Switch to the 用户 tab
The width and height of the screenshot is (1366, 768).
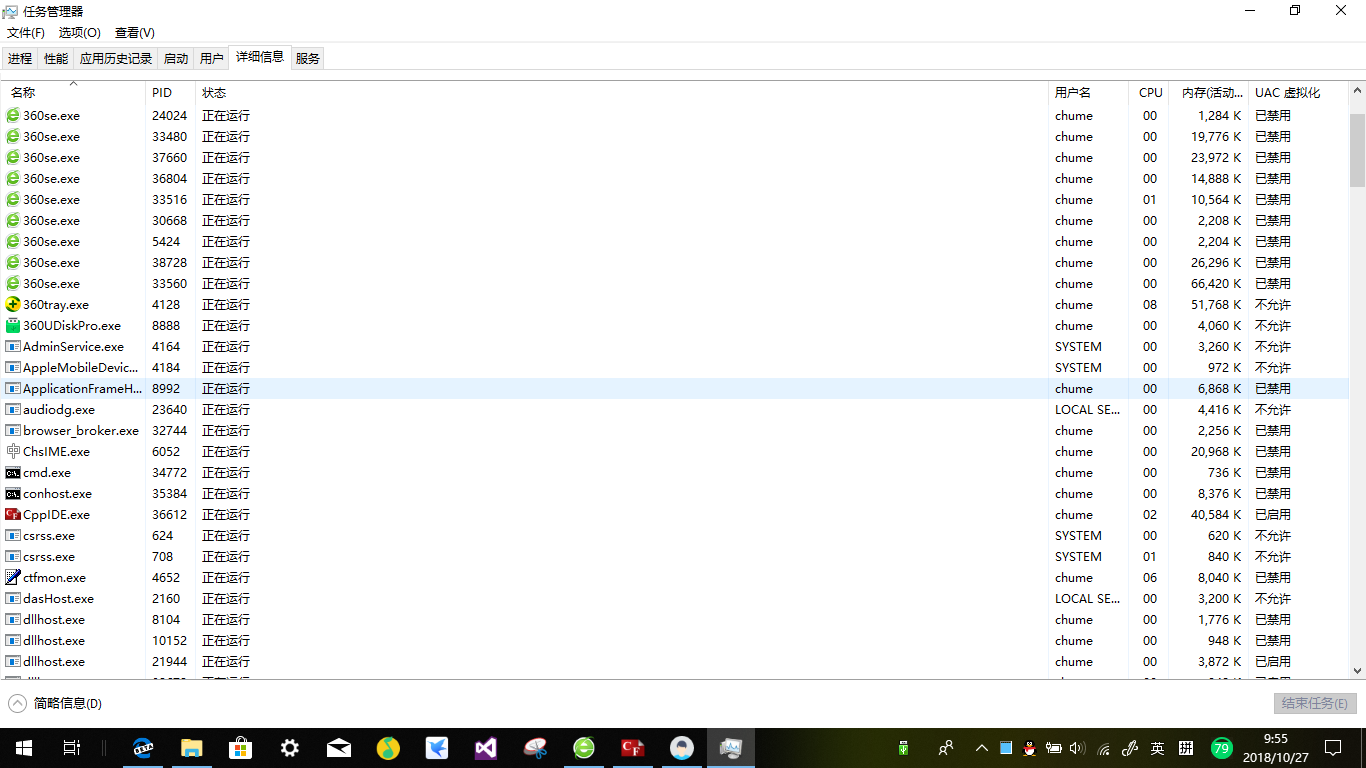pos(212,59)
